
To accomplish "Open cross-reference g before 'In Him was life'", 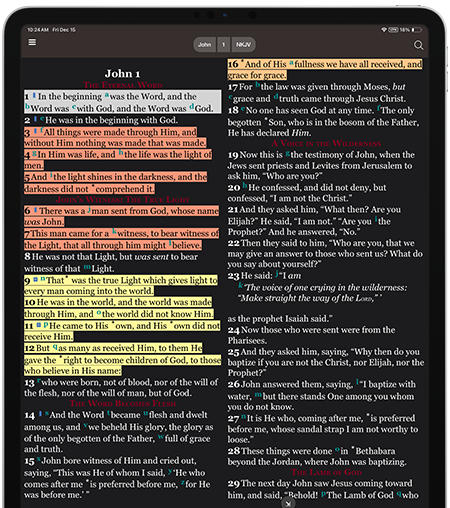I will (34, 153).
